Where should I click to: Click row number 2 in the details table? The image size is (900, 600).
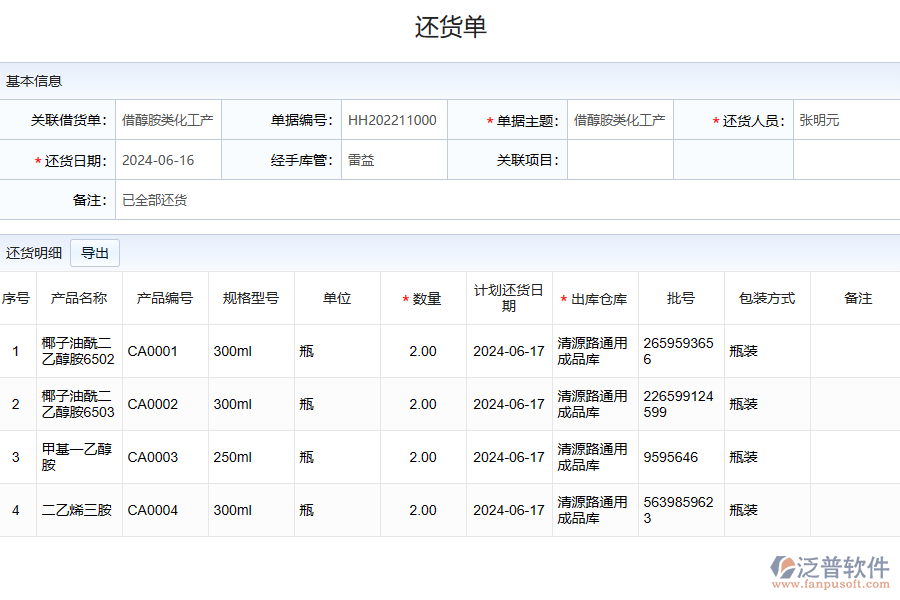(16, 404)
